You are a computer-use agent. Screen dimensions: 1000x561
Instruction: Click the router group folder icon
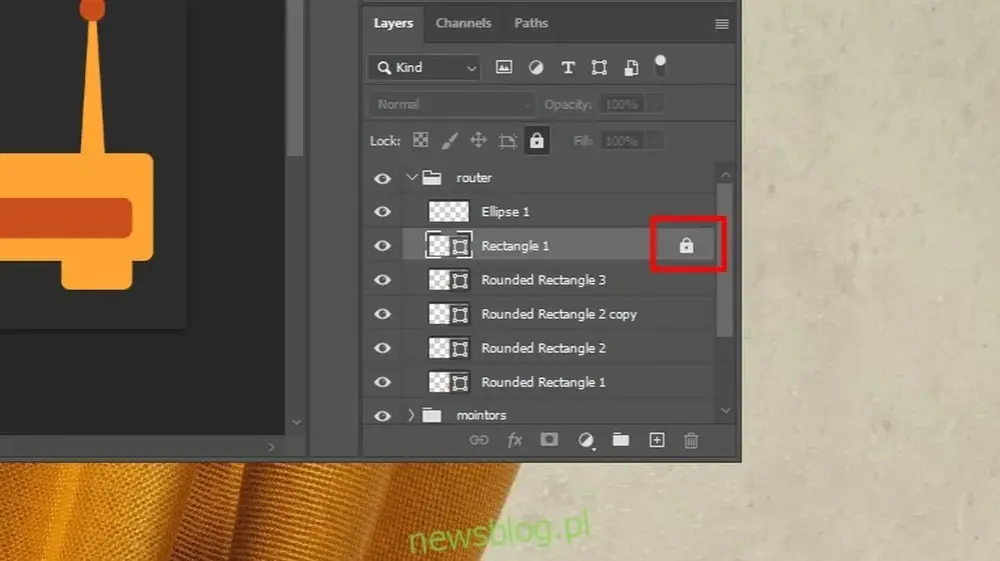432,178
